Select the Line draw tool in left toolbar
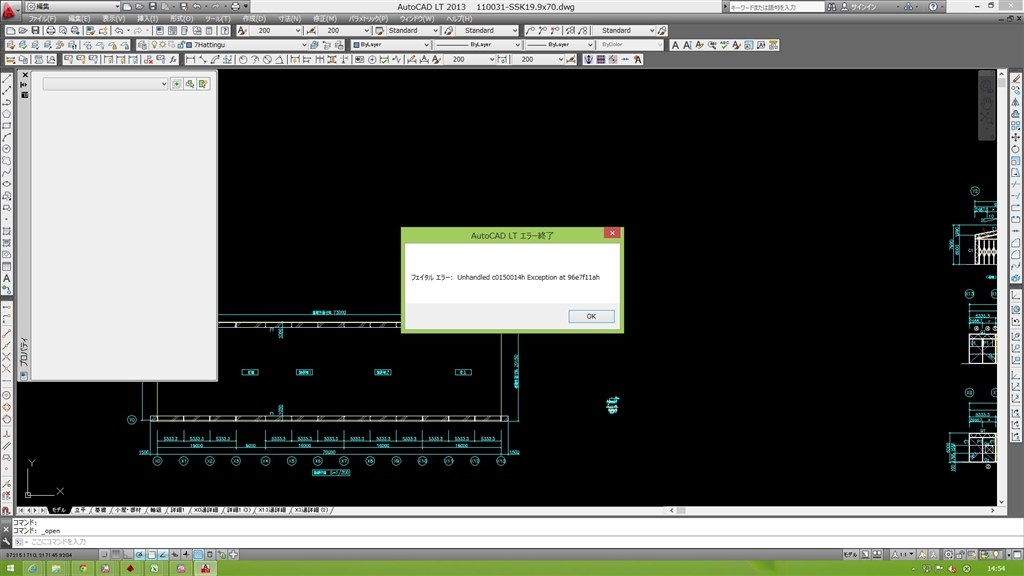 click(7, 78)
